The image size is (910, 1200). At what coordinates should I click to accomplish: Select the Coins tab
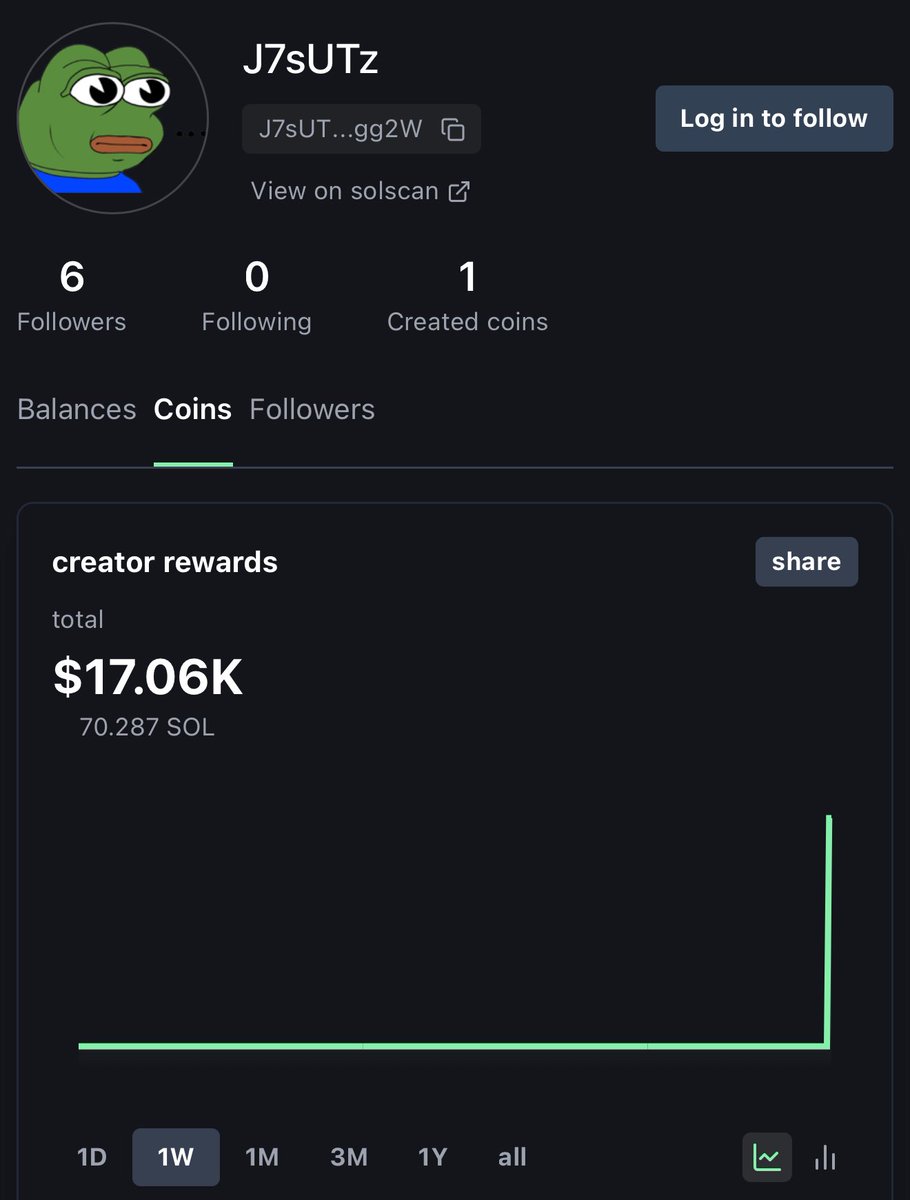pos(193,409)
